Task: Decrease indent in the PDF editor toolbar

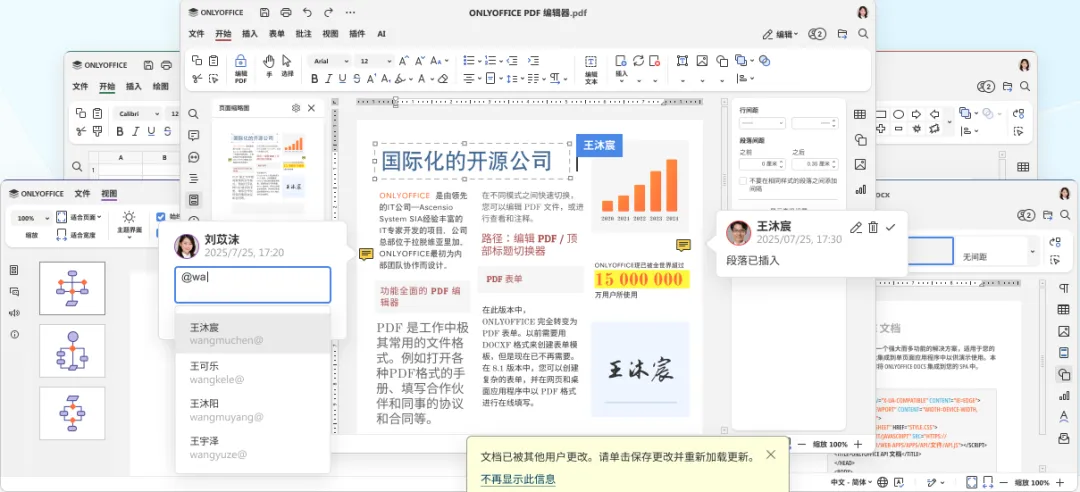Action: click(x=512, y=61)
